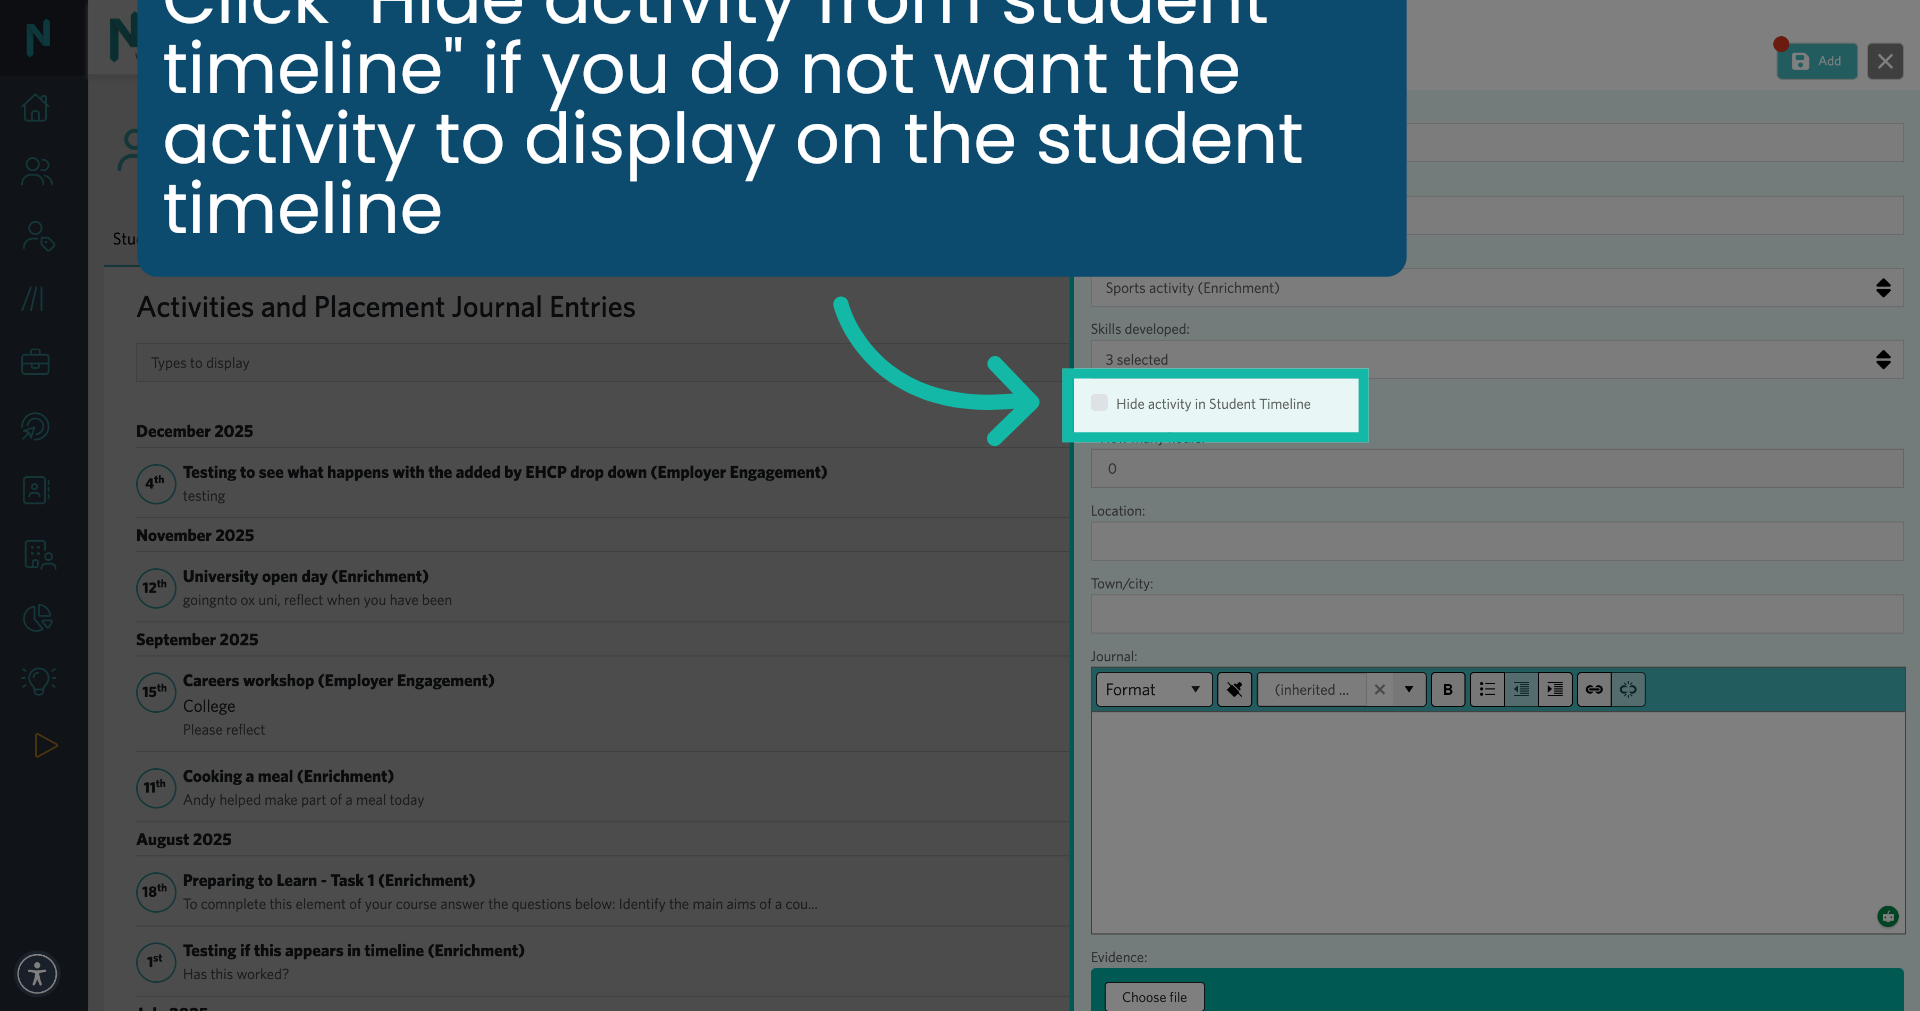
Task: Select the Careers workshop journal entry
Action: (338, 680)
